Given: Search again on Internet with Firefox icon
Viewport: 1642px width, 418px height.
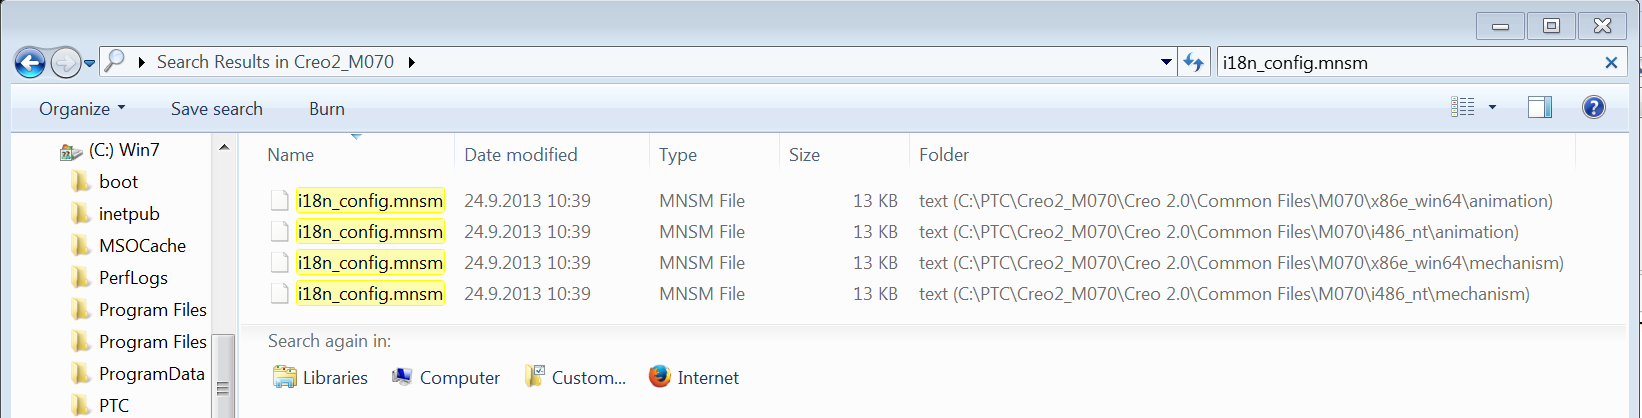Looking at the screenshot, I should tap(693, 377).
